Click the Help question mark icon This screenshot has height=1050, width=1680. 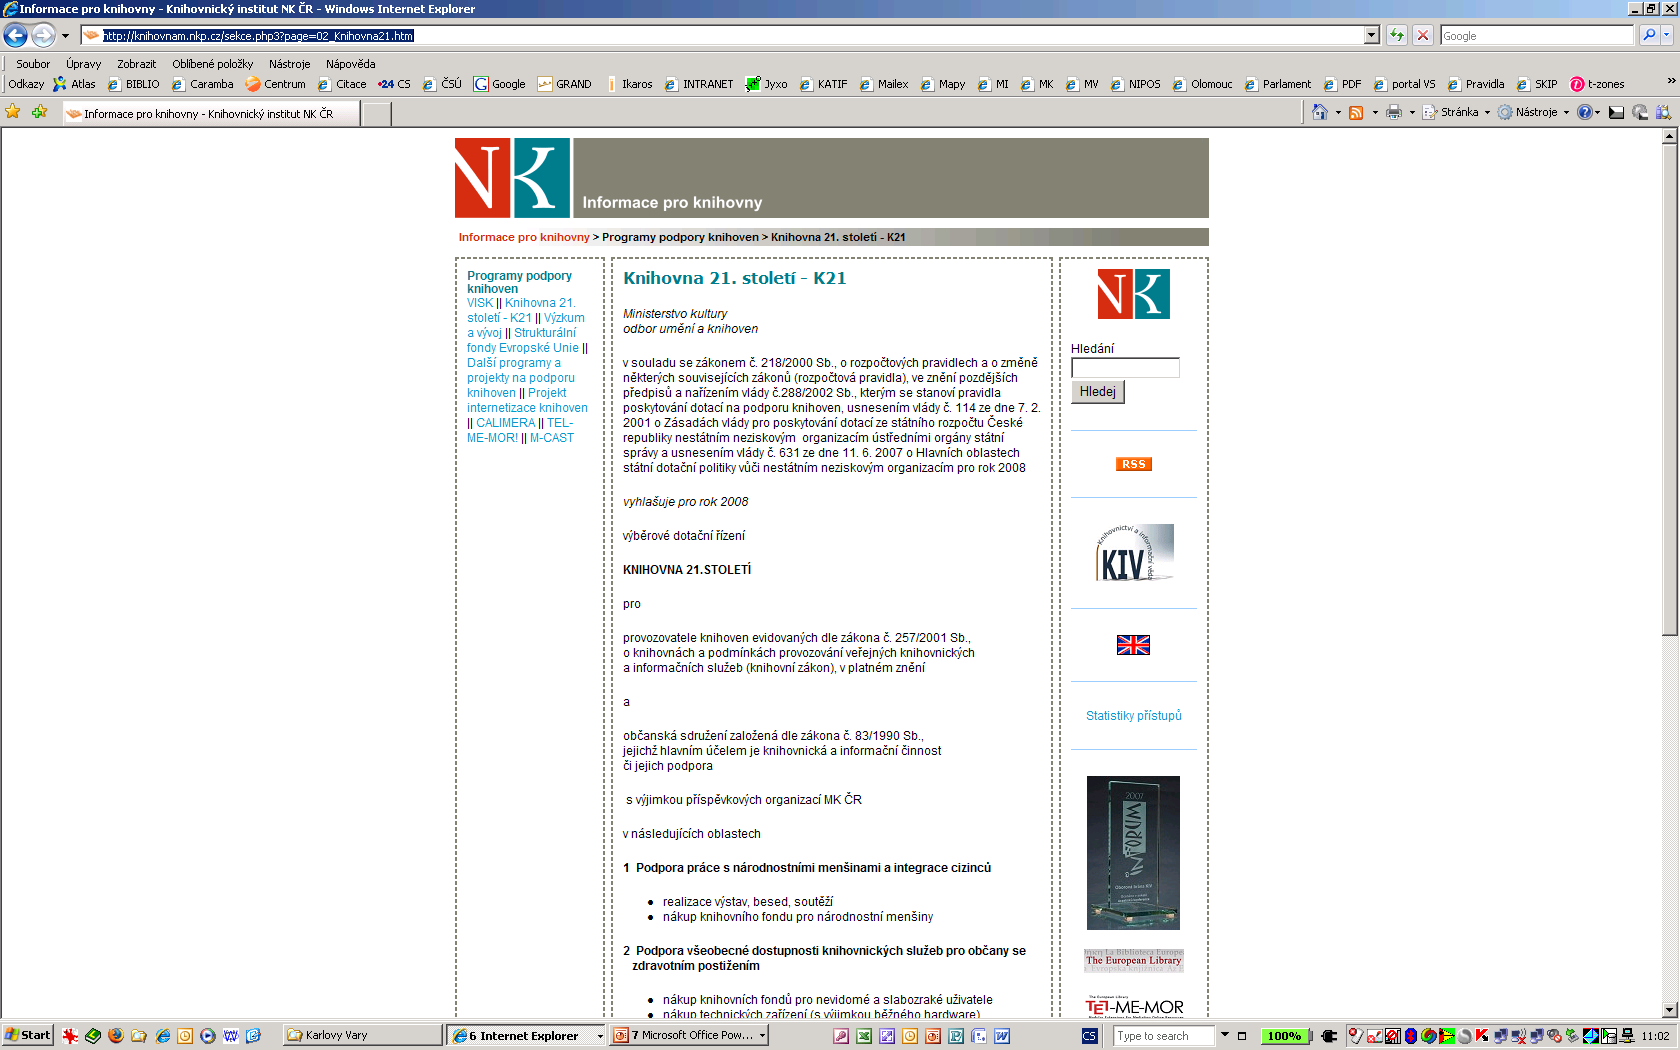click(1584, 112)
